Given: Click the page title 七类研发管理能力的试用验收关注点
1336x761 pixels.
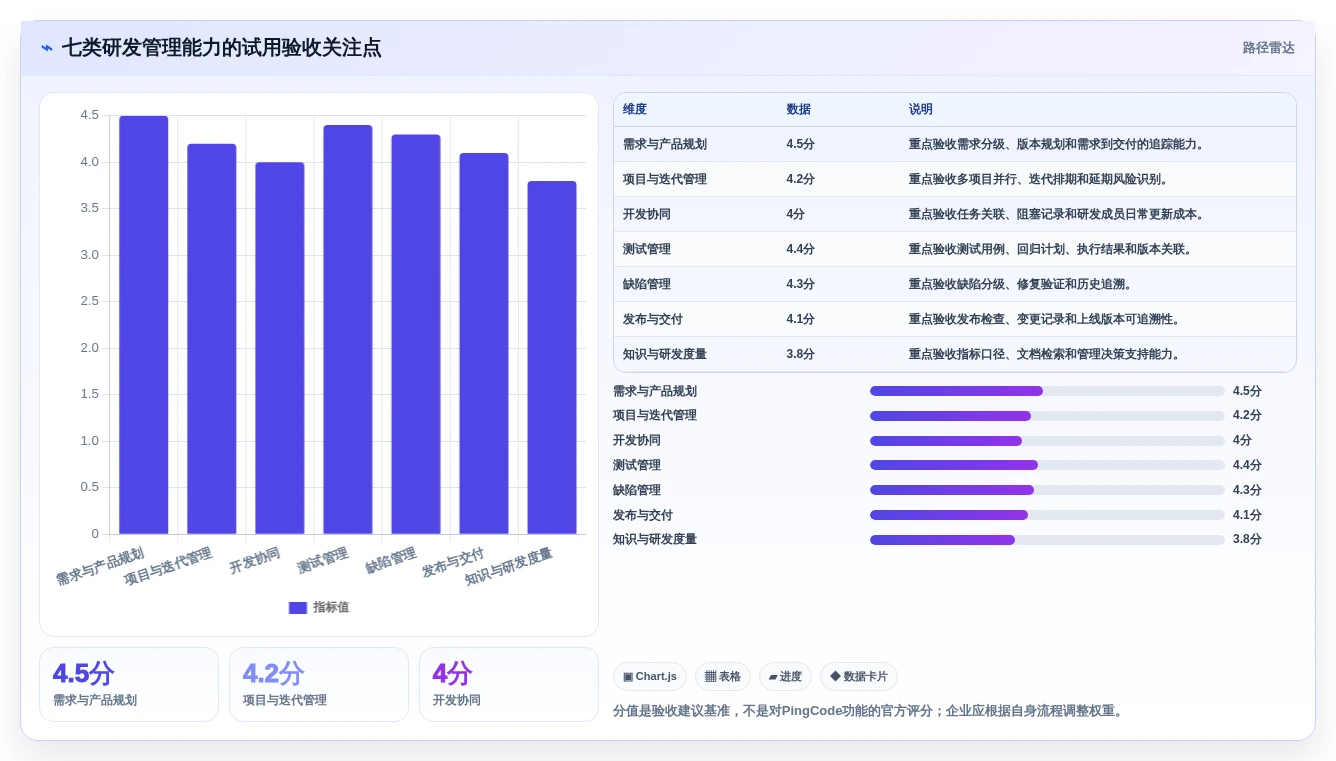Looking at the screenshot, I should 221,48.
